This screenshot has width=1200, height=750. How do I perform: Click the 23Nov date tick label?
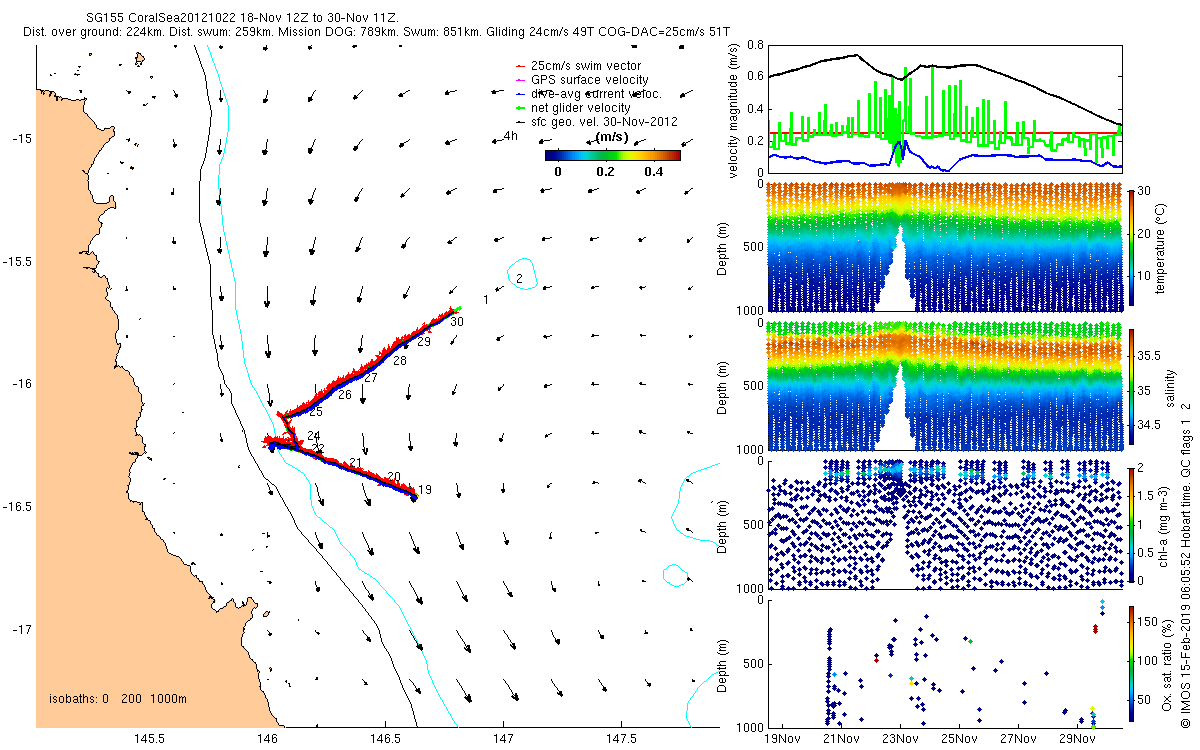[900, 739]
